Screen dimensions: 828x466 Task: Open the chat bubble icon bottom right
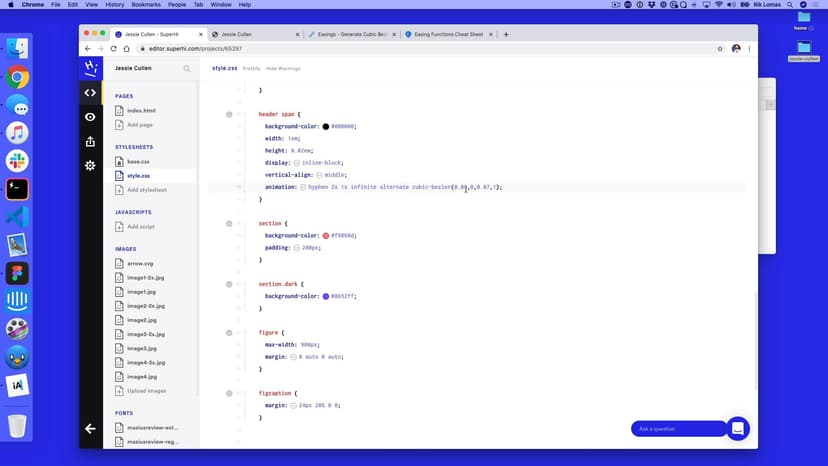[x=737, y=428]
